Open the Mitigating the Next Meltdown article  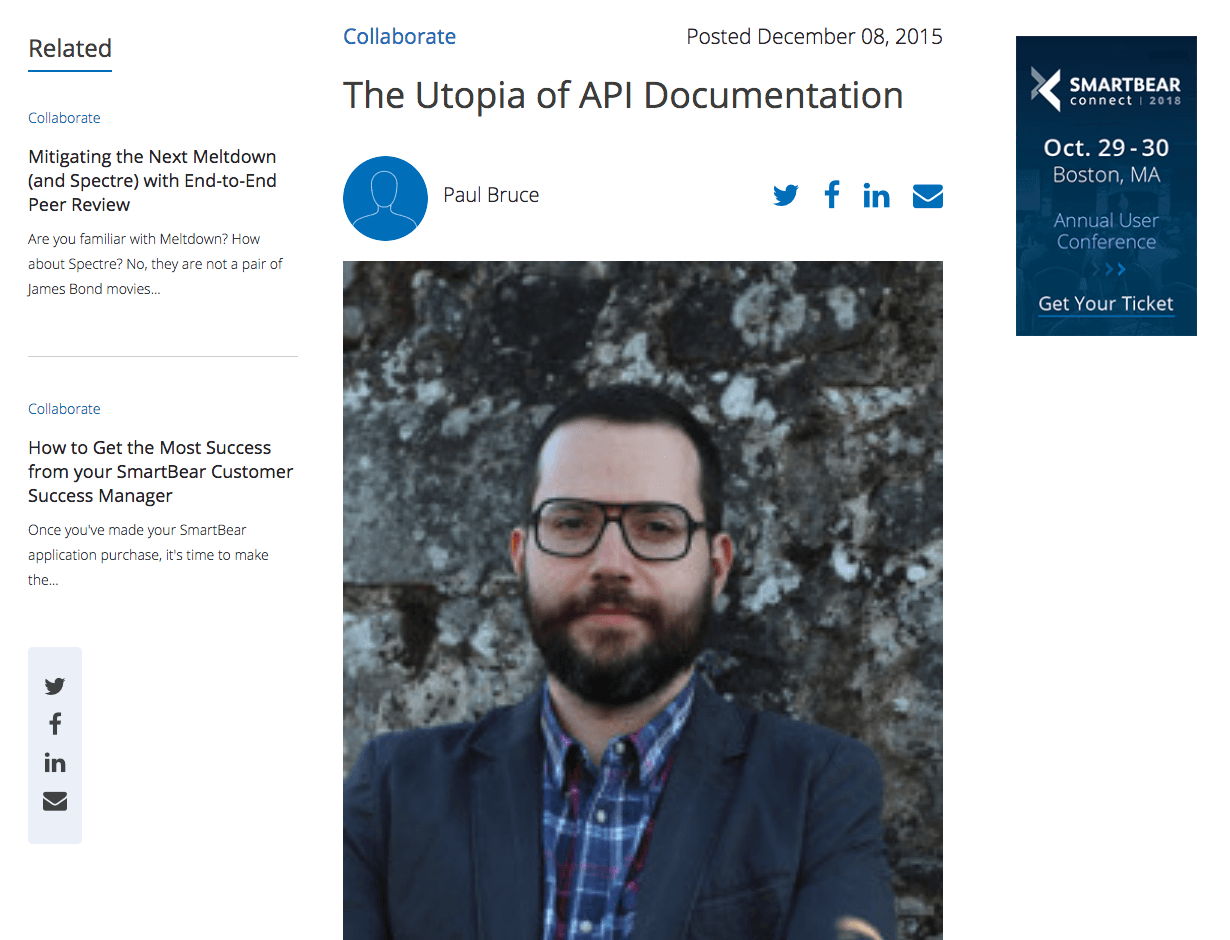pyautogui.click(x=152, y=181)
